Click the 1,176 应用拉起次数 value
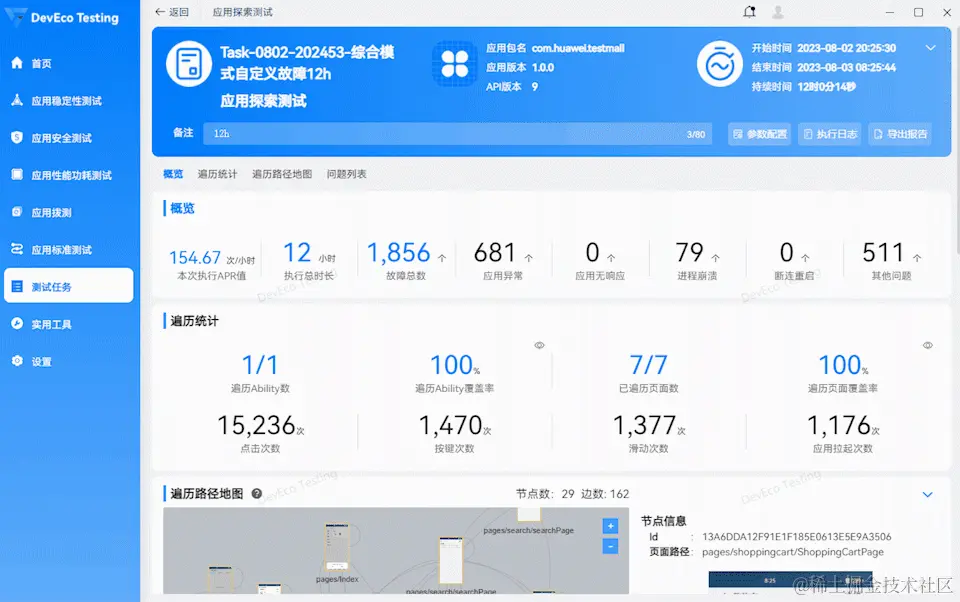 839,425
